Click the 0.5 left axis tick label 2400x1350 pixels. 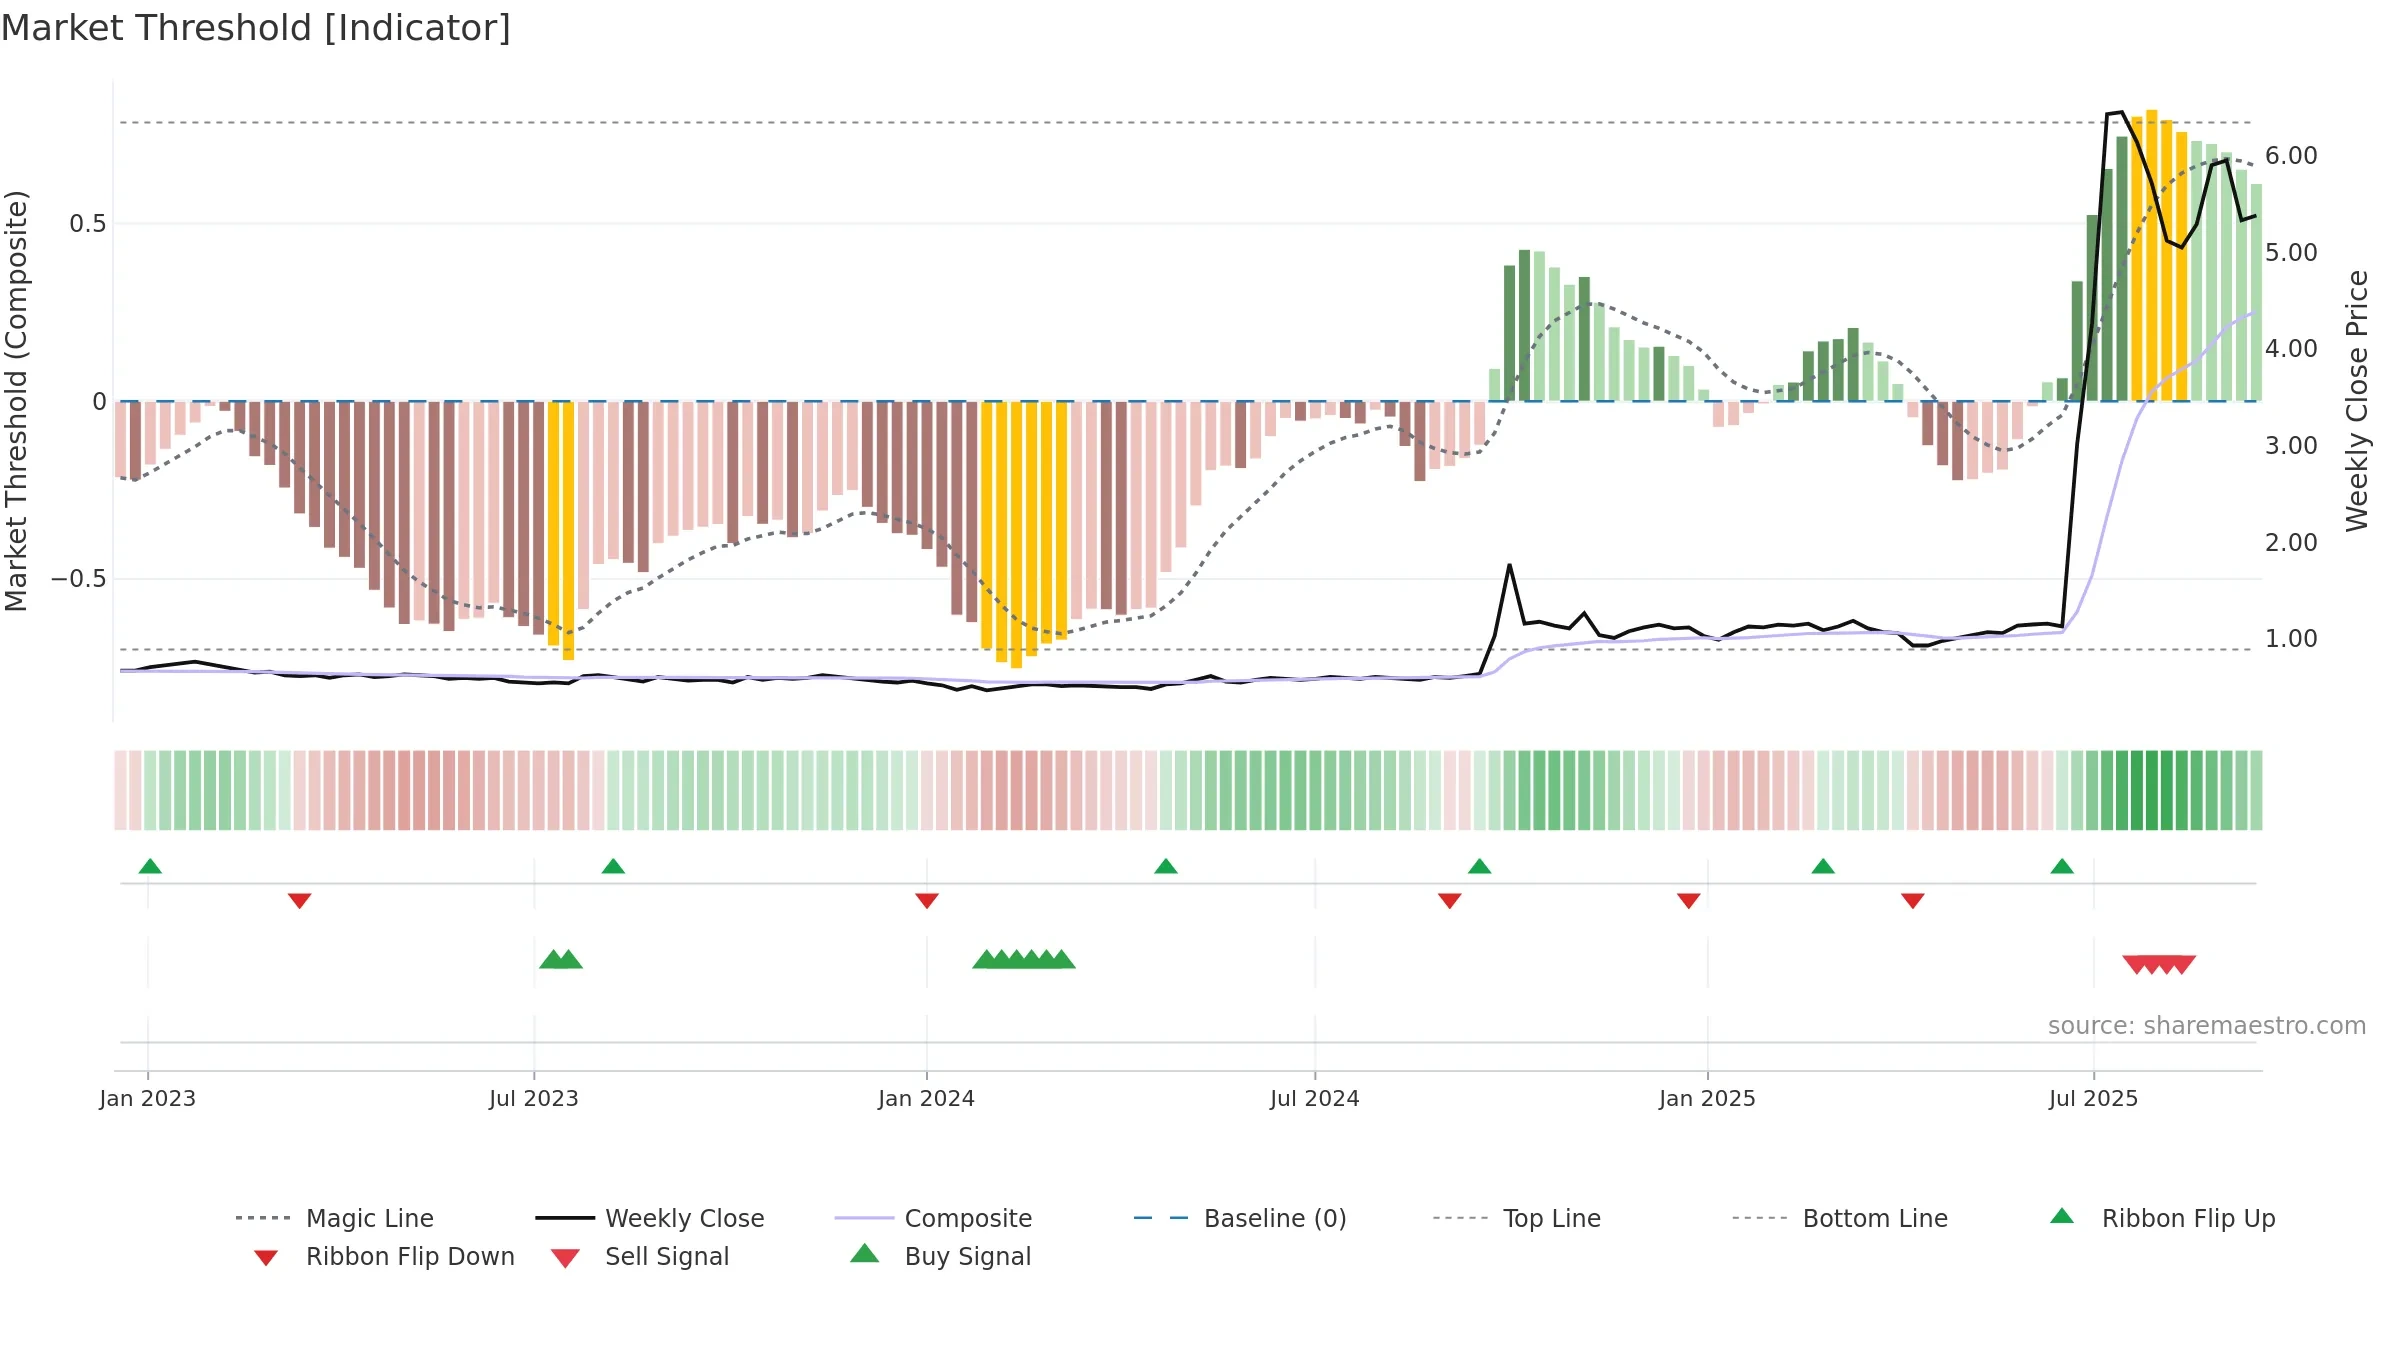pos(88,223)
